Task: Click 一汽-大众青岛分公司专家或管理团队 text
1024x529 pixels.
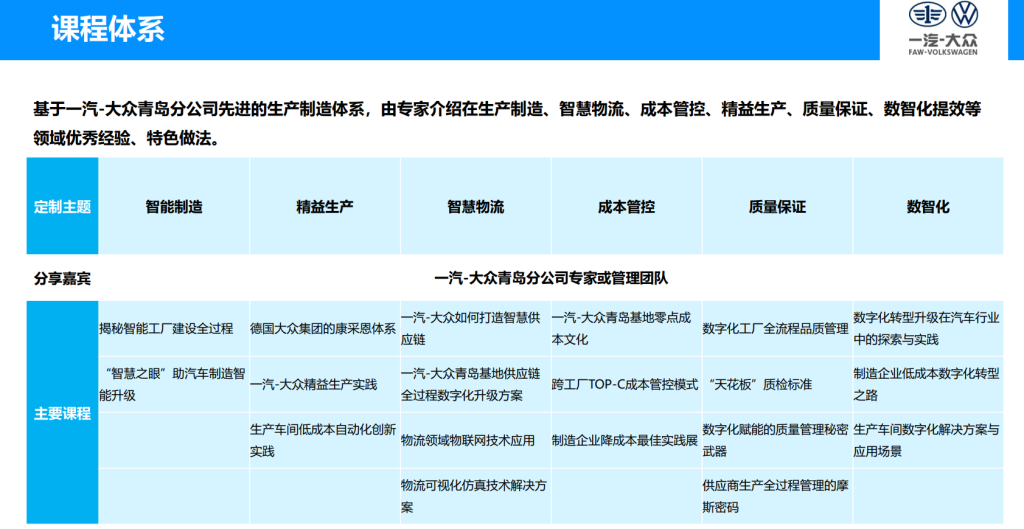Action: click(551, 278)
